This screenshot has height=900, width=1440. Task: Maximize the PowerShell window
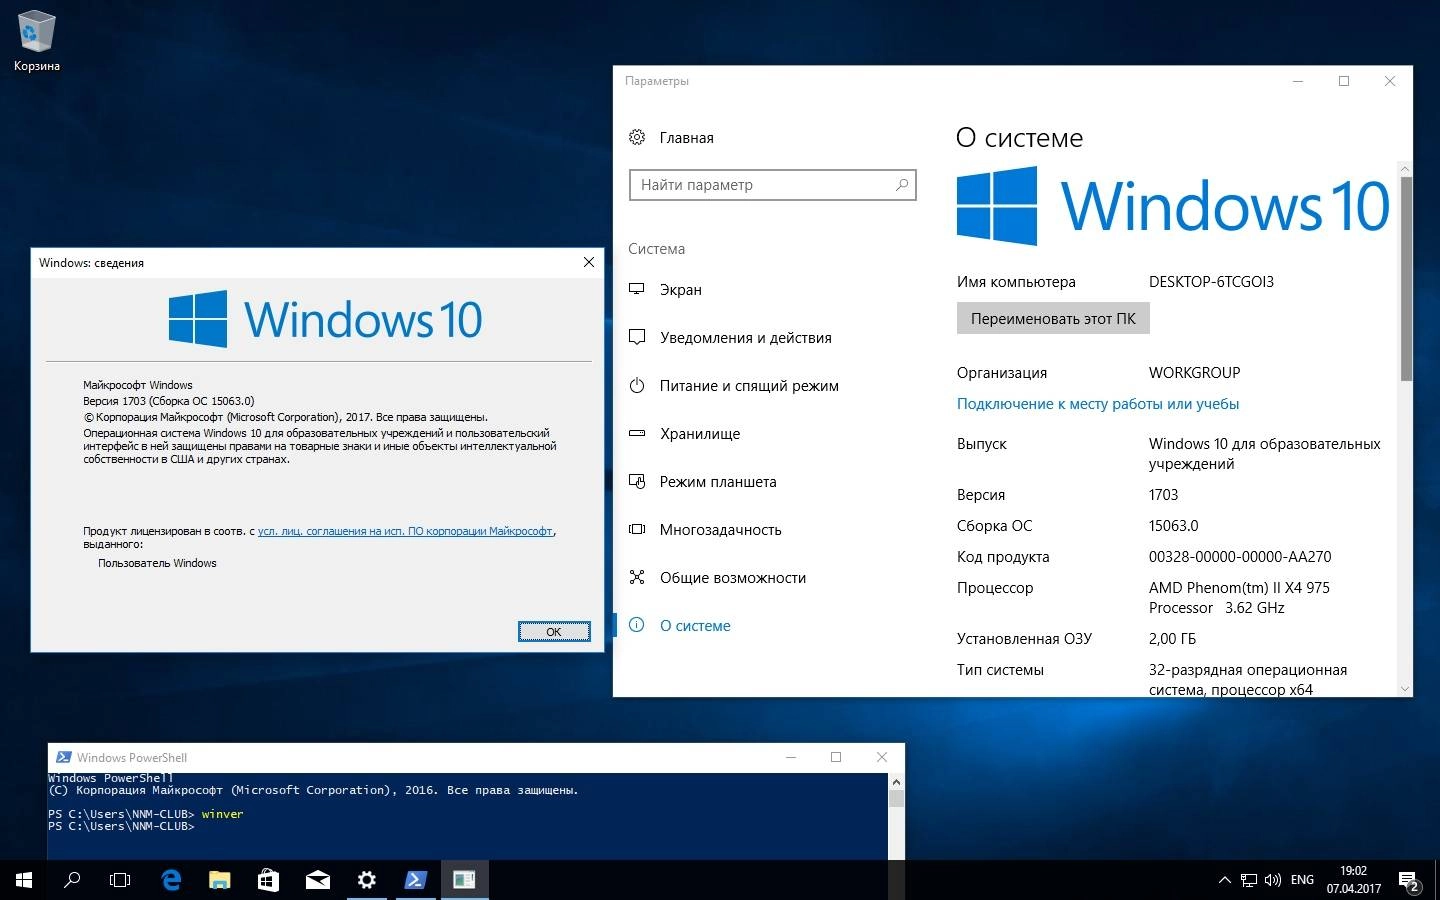pyautogui.click(x=836, y=757)
